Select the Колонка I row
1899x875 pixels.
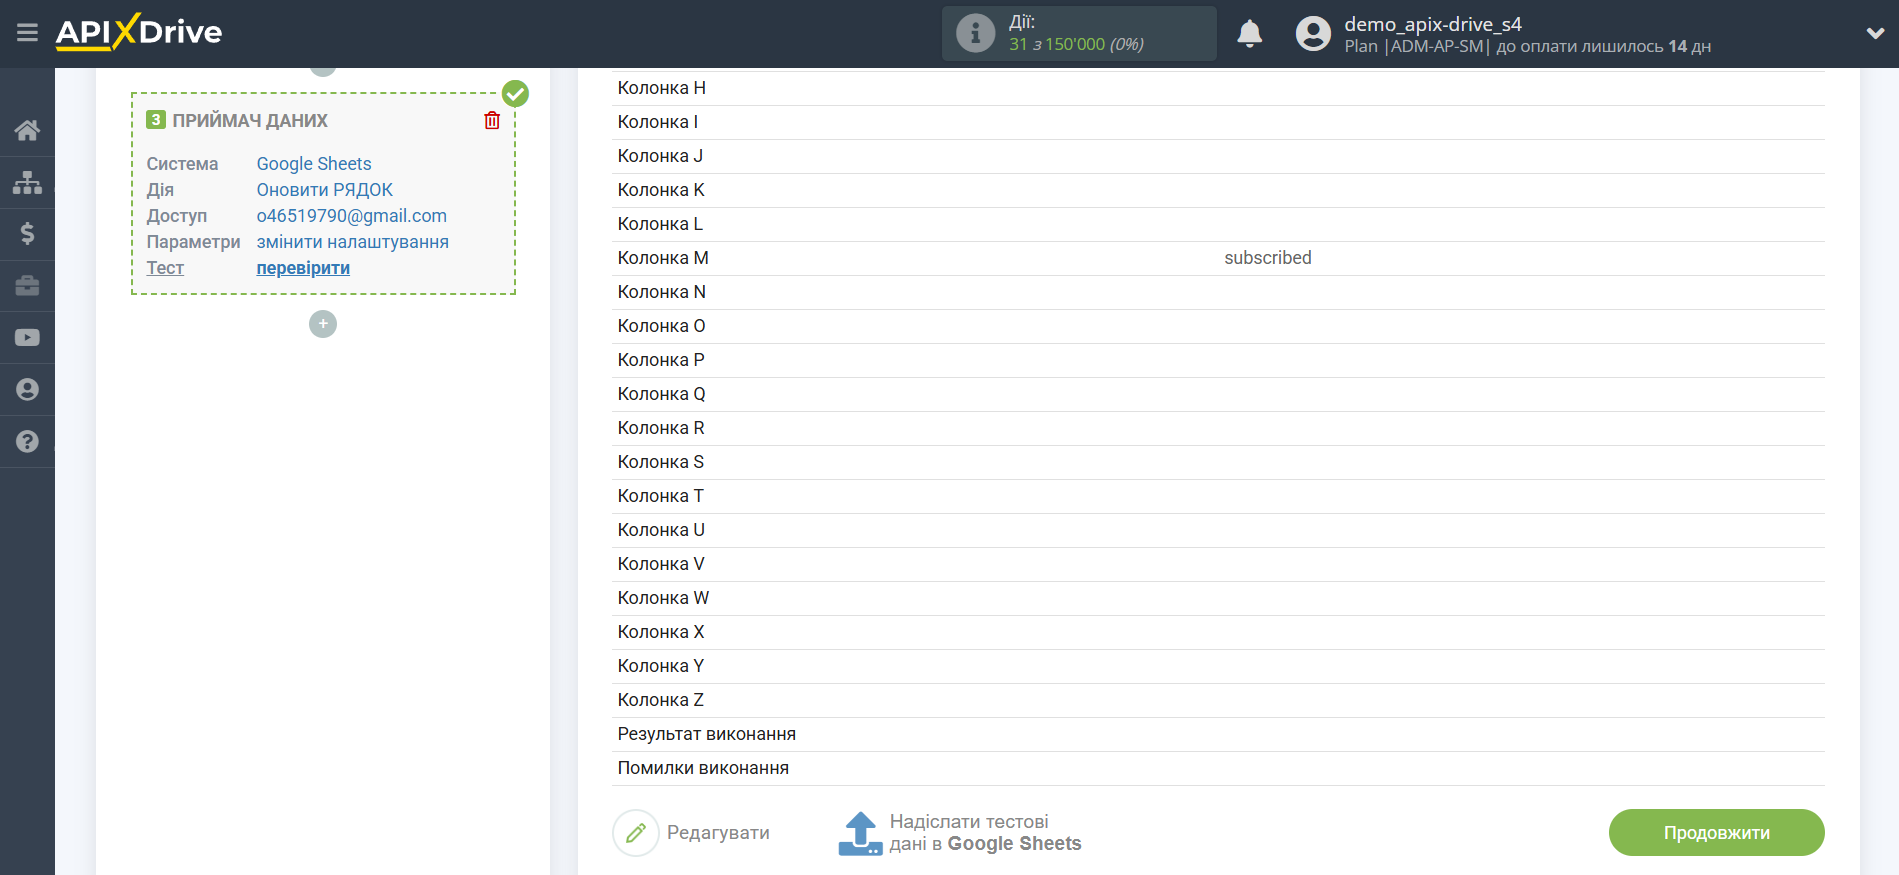tap(1218, 122)
